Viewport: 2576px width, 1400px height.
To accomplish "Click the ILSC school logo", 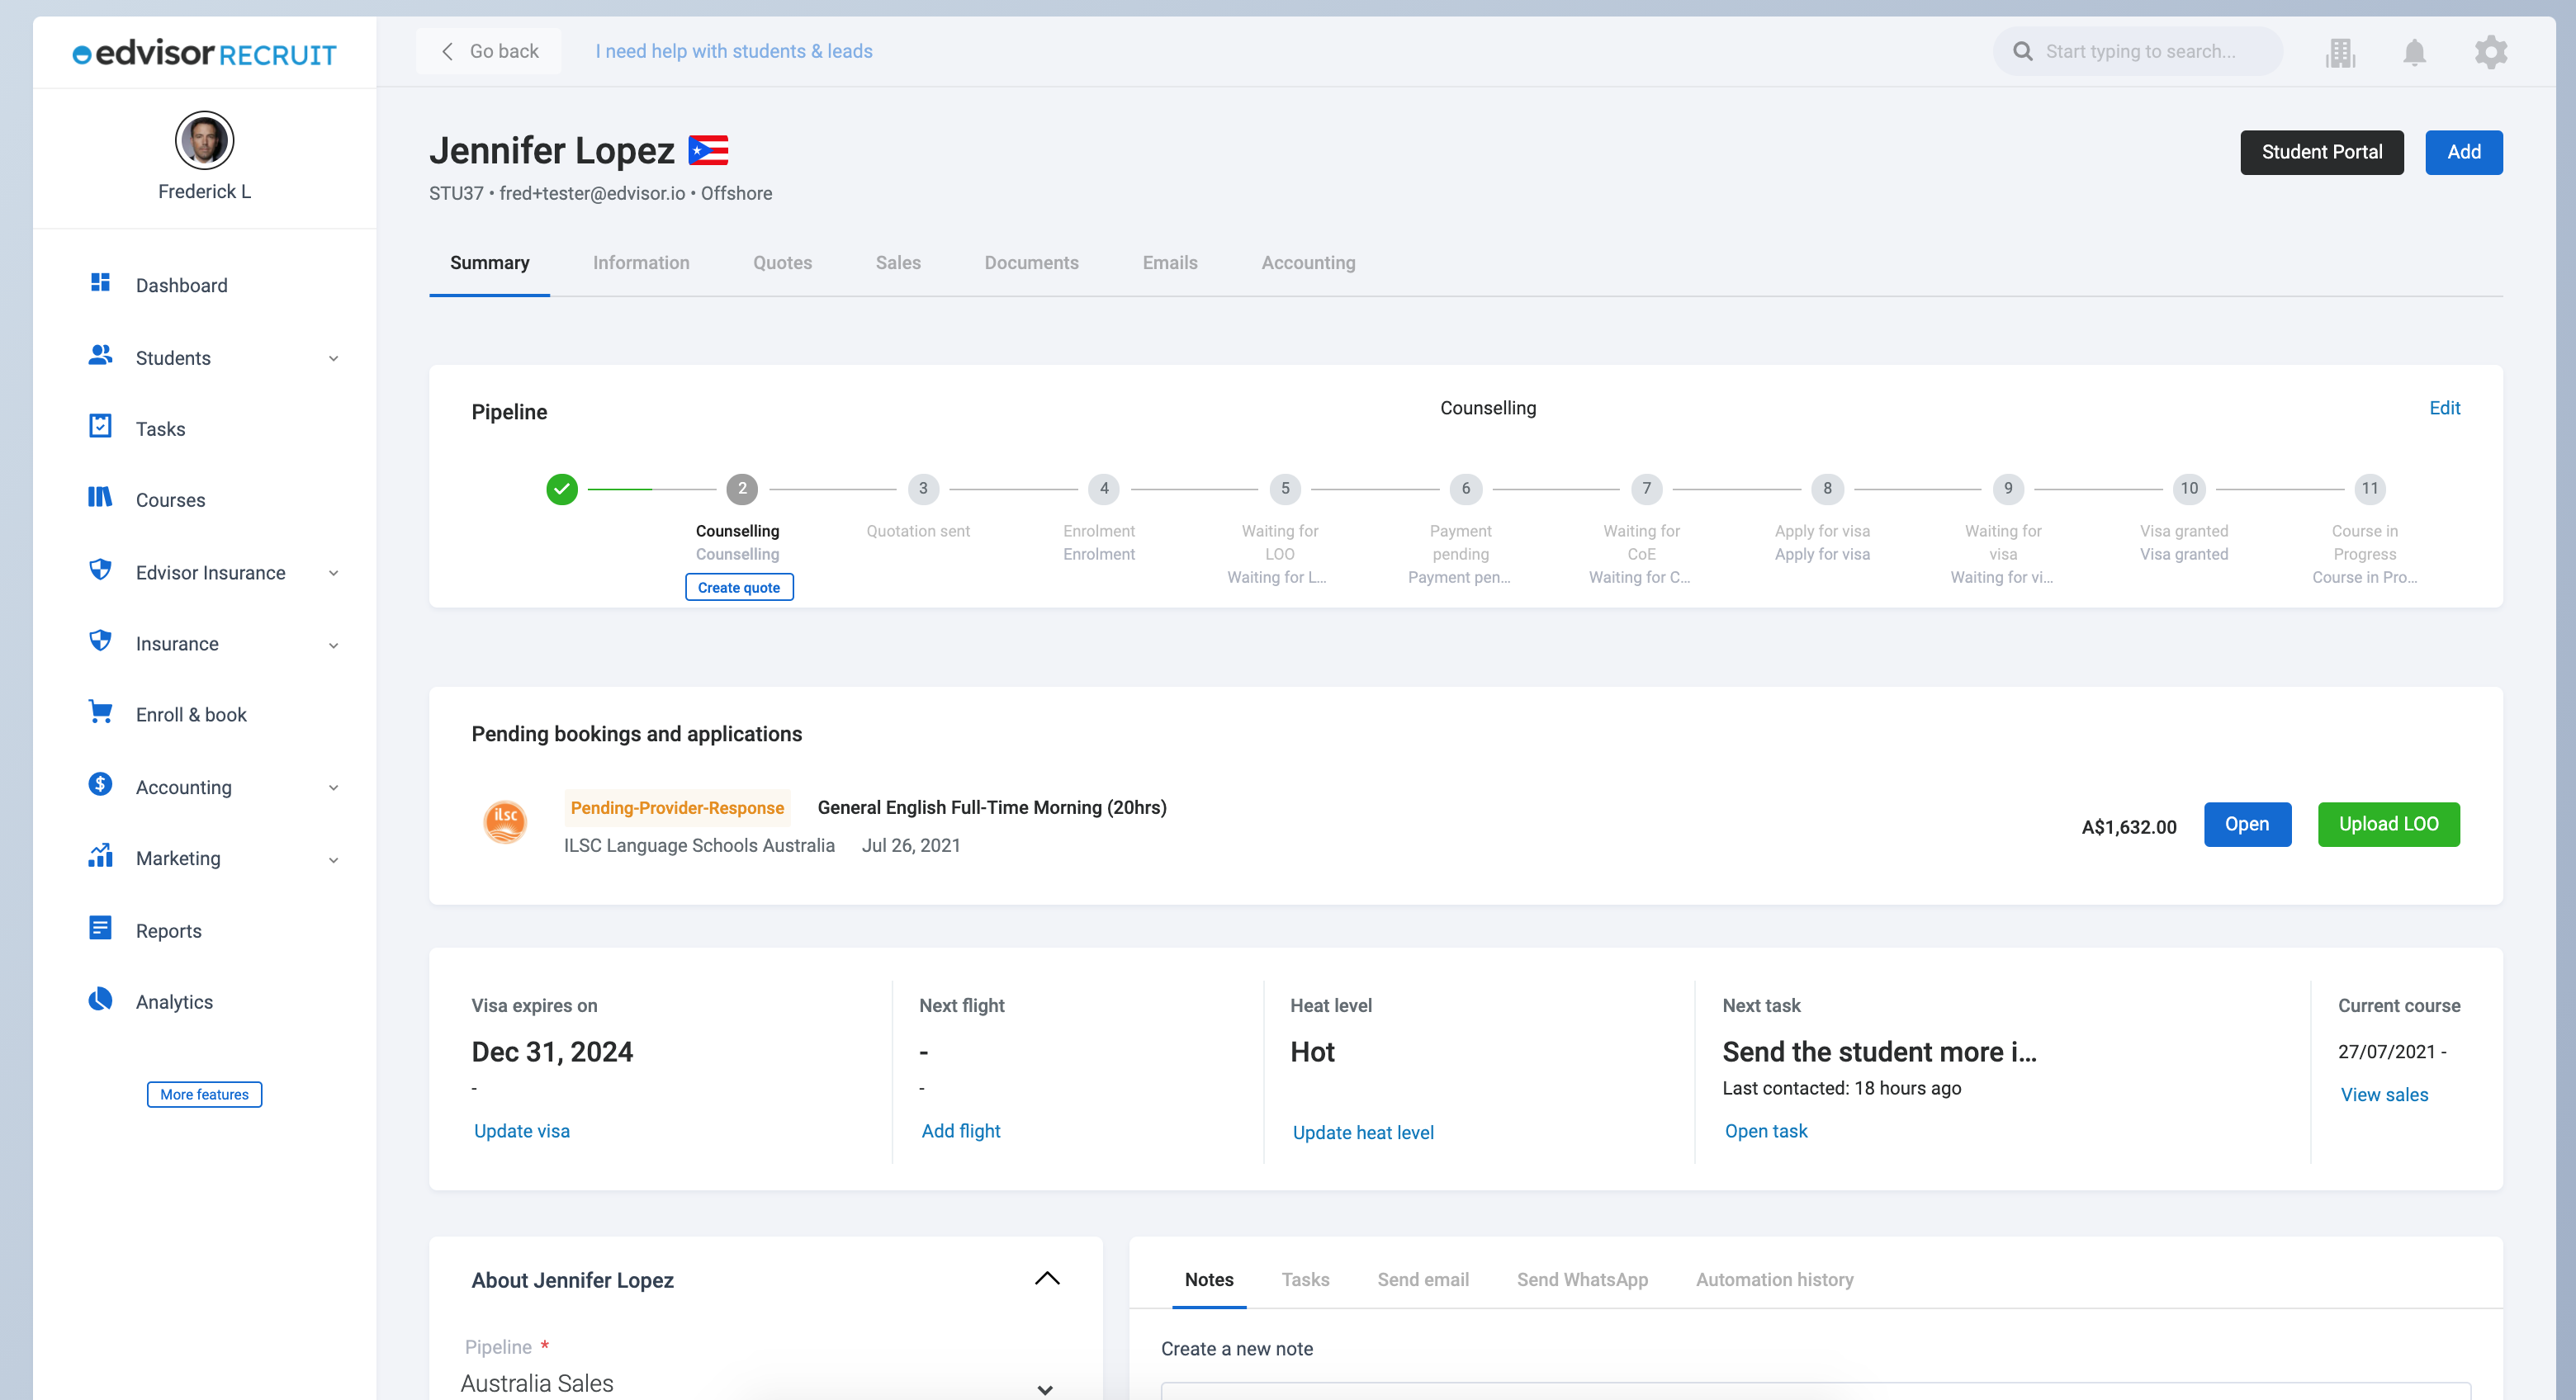I will click(505, 822).
